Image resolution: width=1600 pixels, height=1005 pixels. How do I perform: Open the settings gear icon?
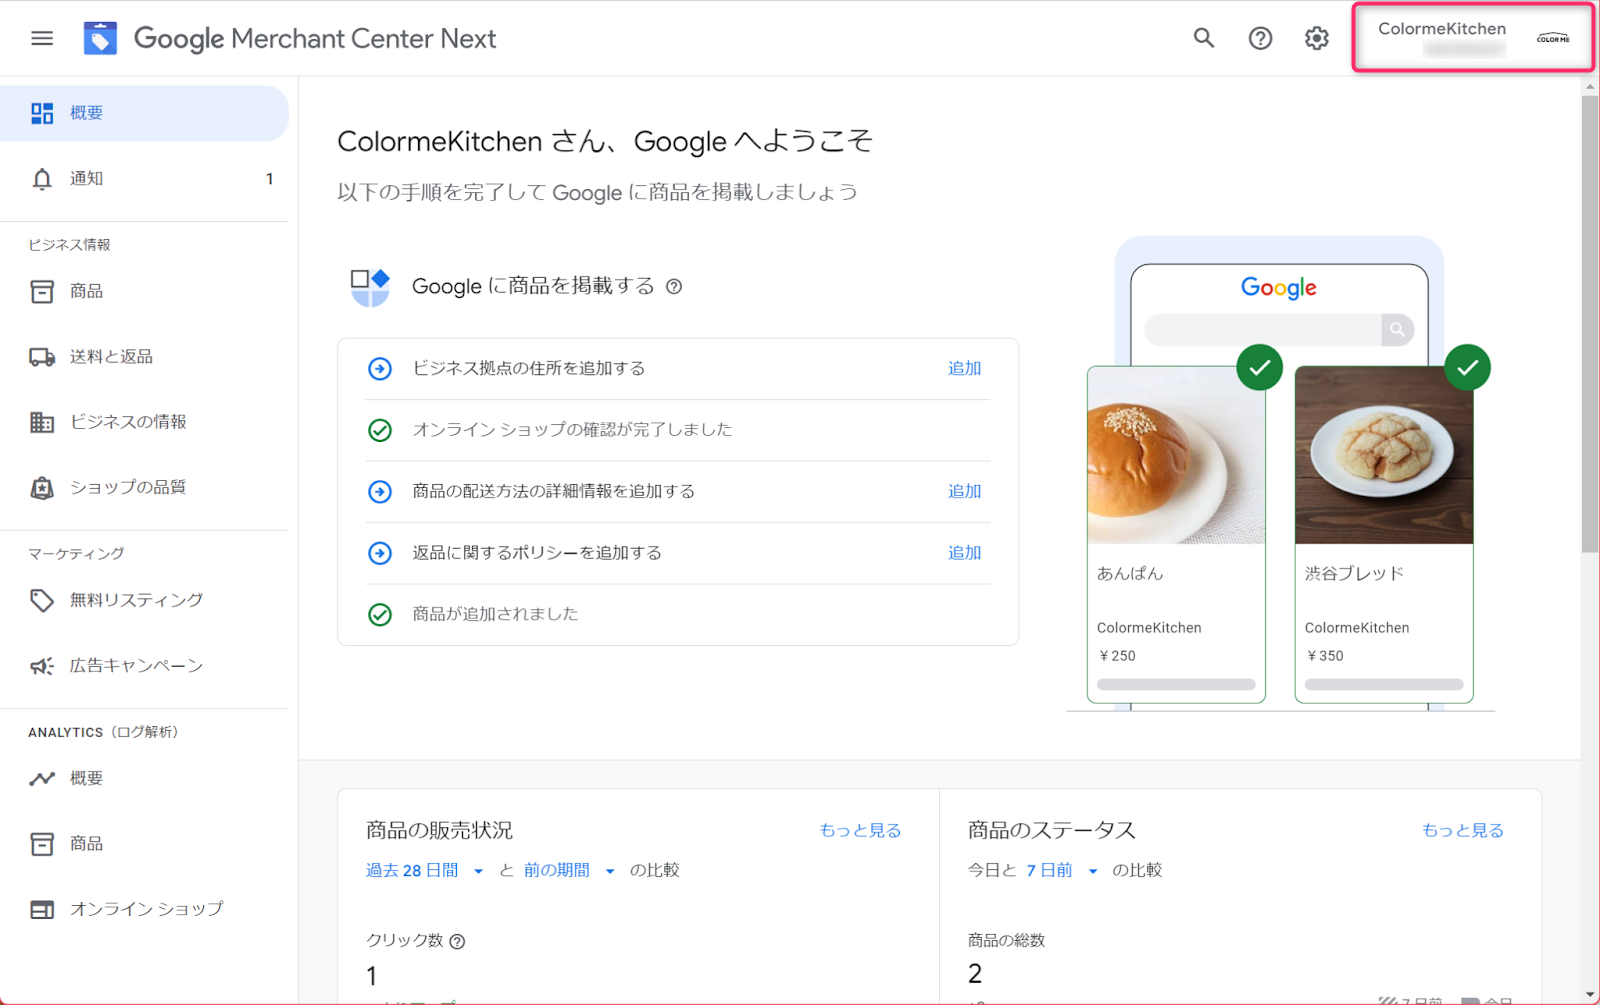(1316, 38)
